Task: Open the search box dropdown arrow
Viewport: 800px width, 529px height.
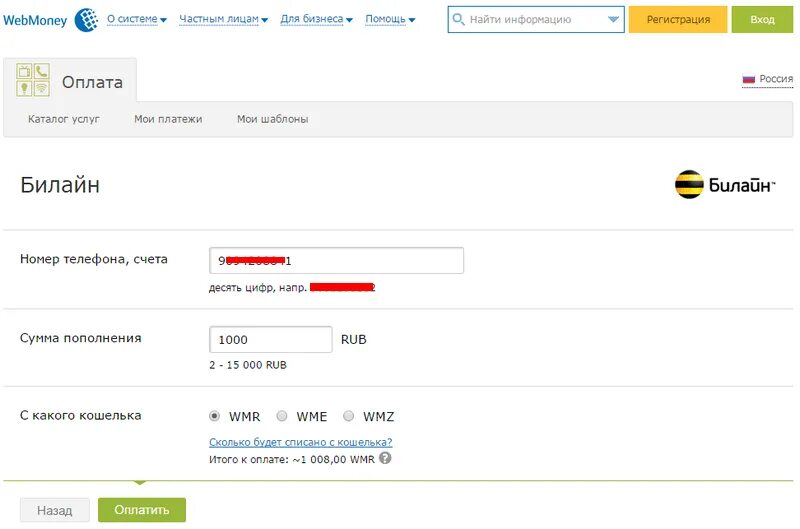Action: 613,19
